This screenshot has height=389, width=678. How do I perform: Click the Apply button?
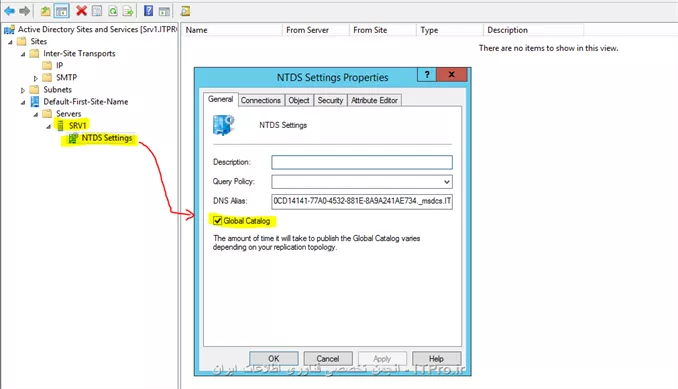tap(382, 359)
